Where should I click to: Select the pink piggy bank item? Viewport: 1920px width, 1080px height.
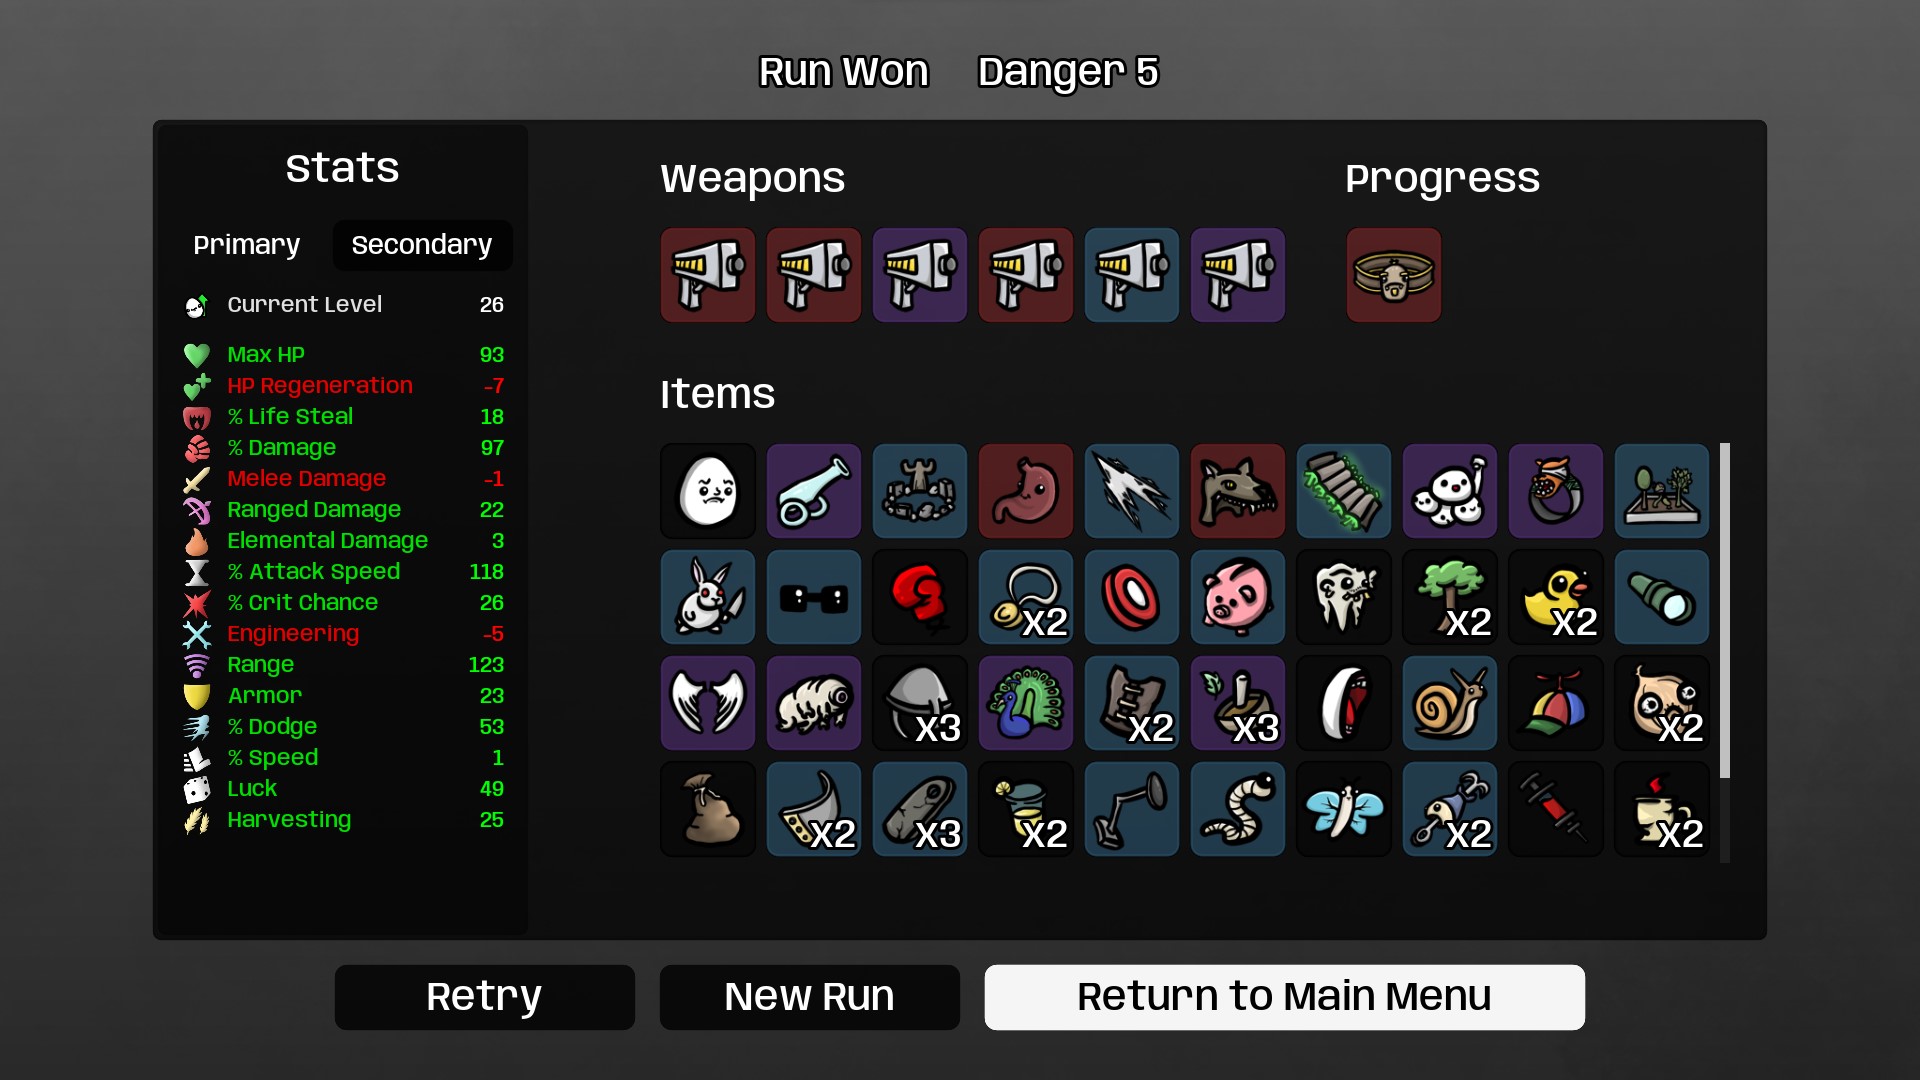[x=1238, y=597]
